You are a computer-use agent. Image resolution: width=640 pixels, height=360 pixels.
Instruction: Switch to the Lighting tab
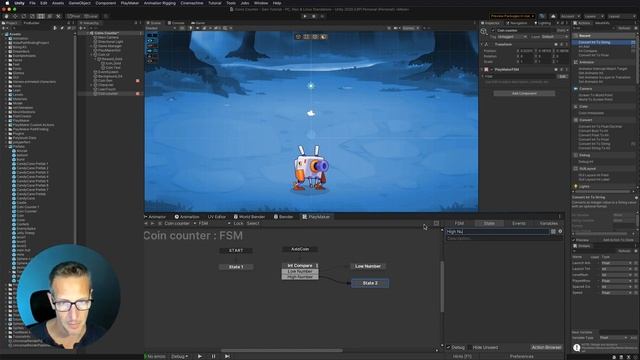543,23
